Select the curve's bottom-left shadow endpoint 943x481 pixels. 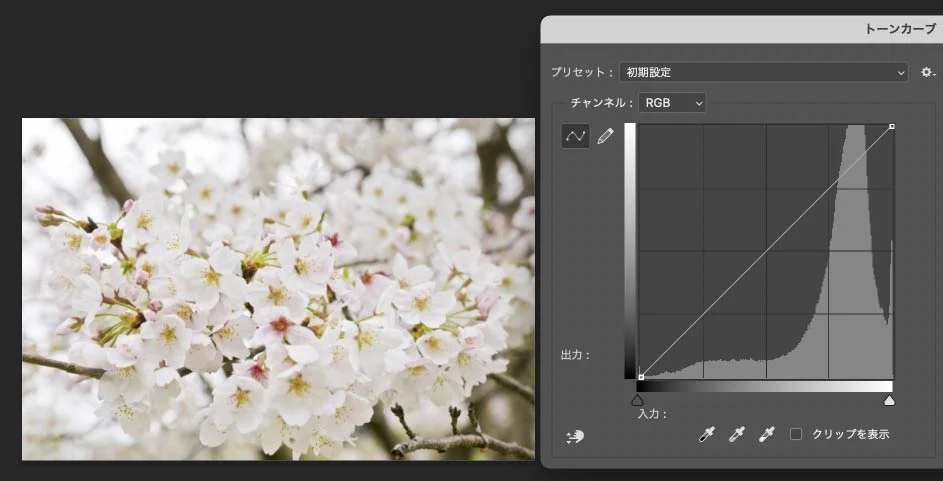640,377
